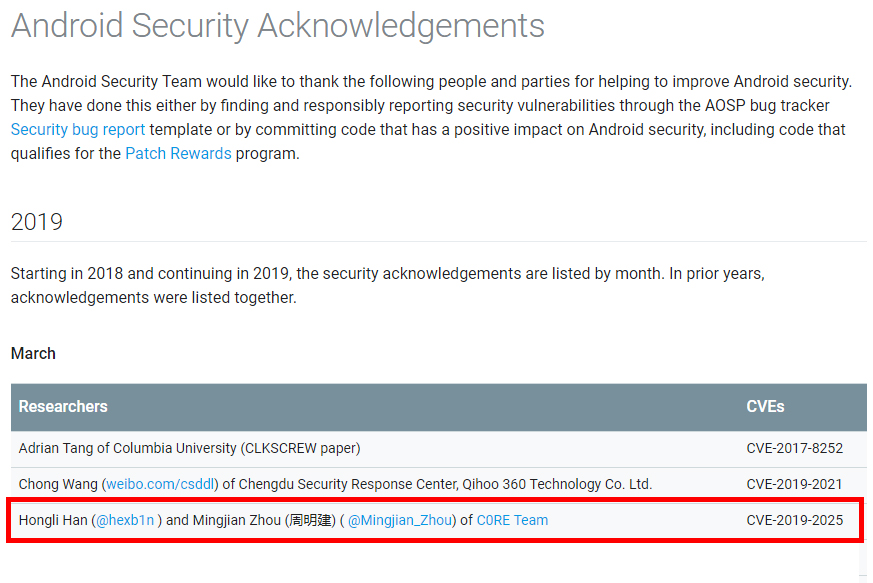
Task: Click the Adrian Tang researcher row
Action: (x=439, y=449)
